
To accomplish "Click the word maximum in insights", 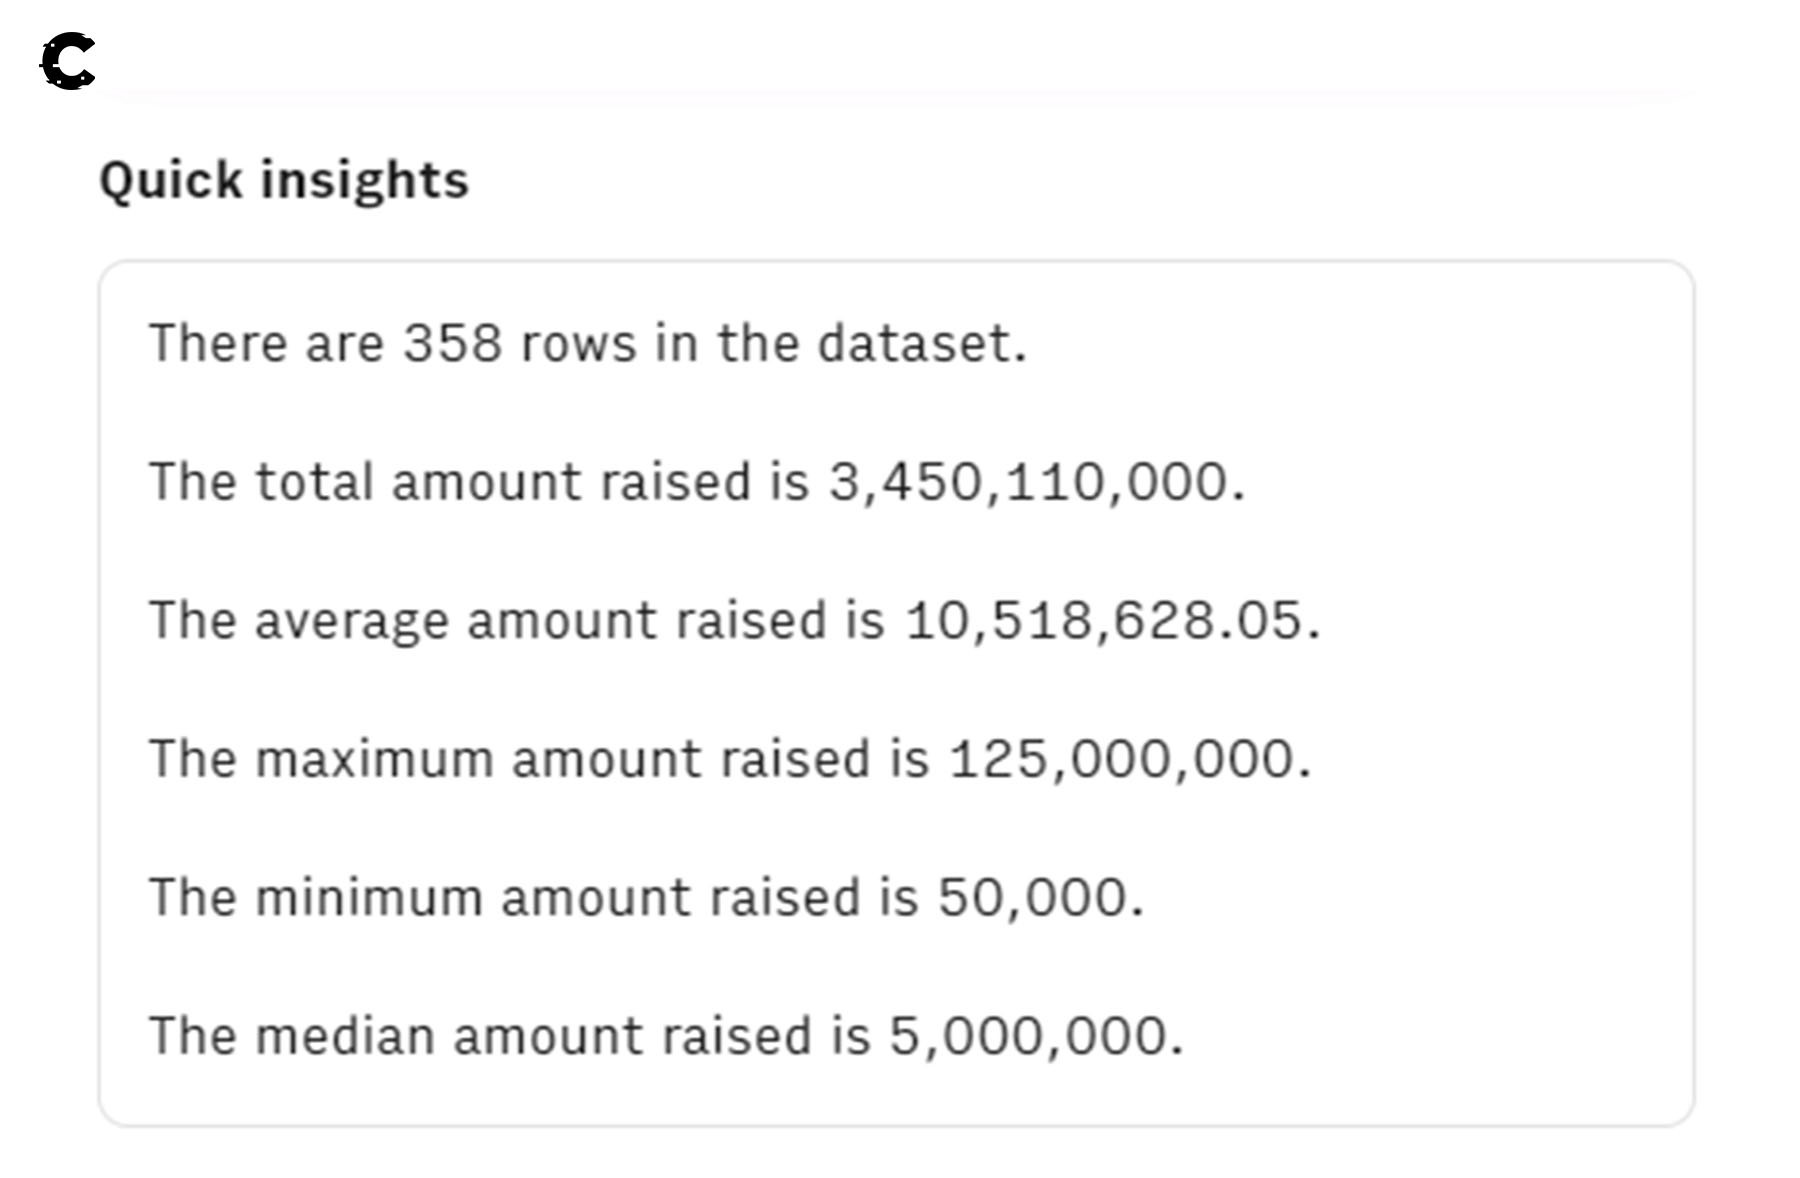I will pyautogui.click(x=374, y=759).
